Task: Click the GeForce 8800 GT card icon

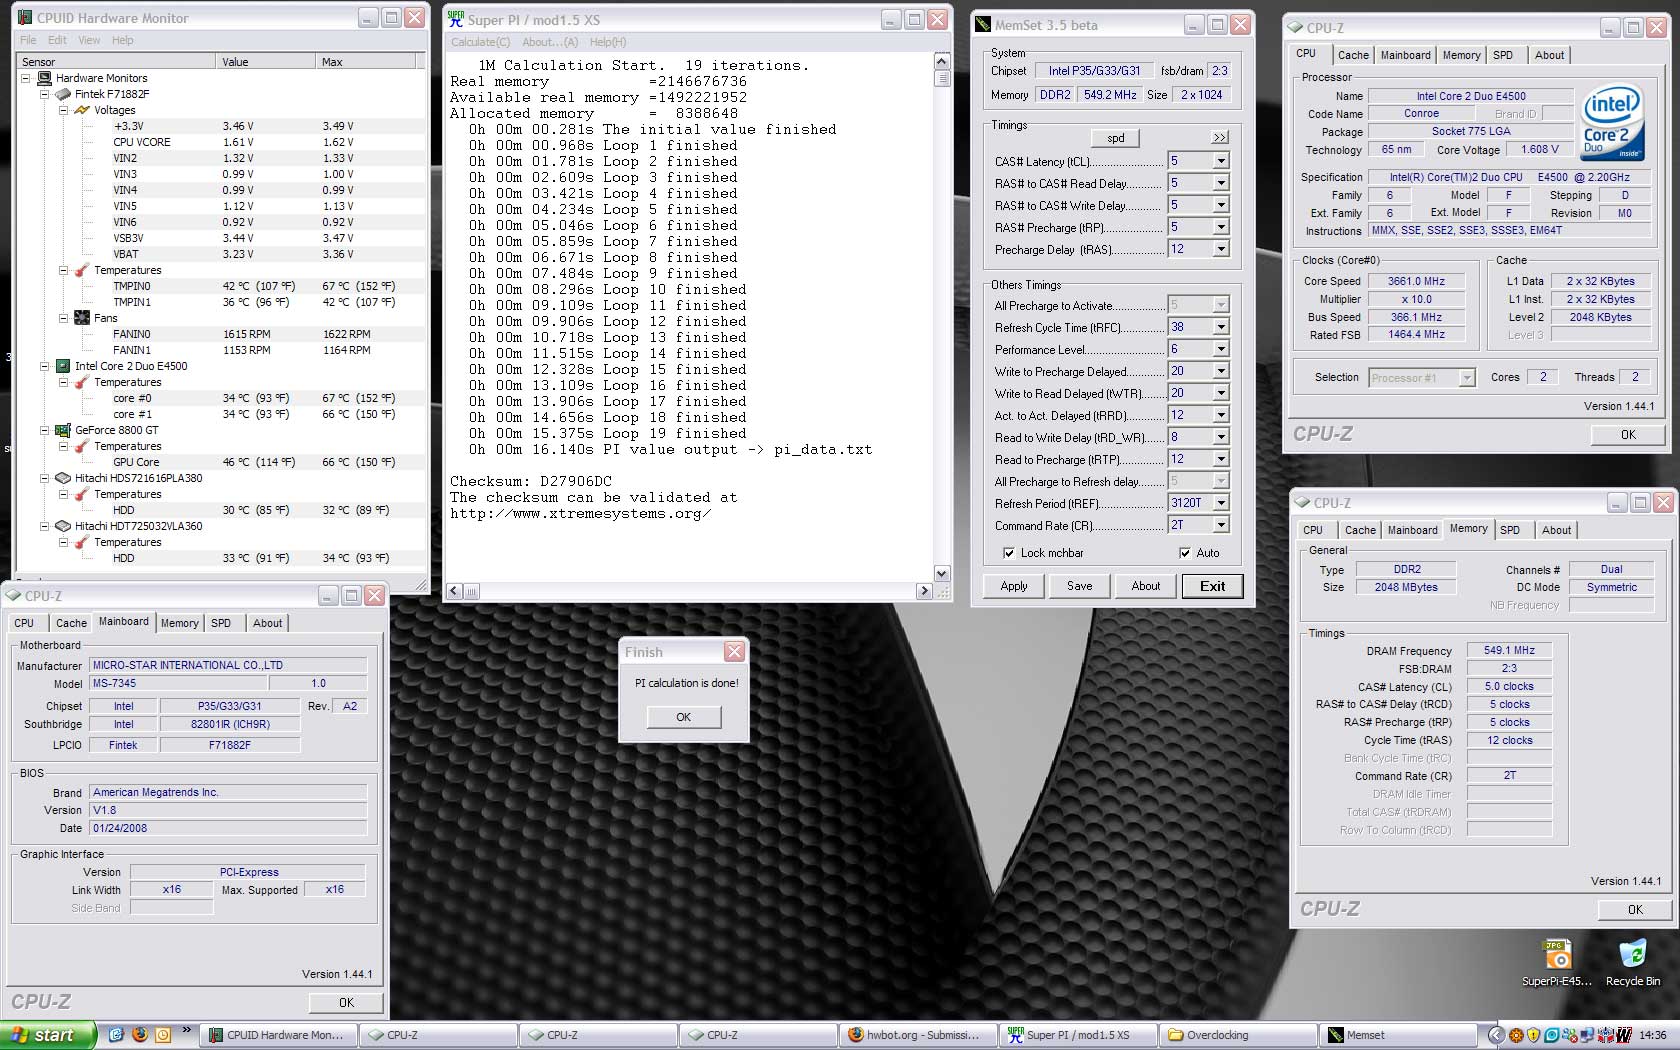Action: click(x=63, y=430)
